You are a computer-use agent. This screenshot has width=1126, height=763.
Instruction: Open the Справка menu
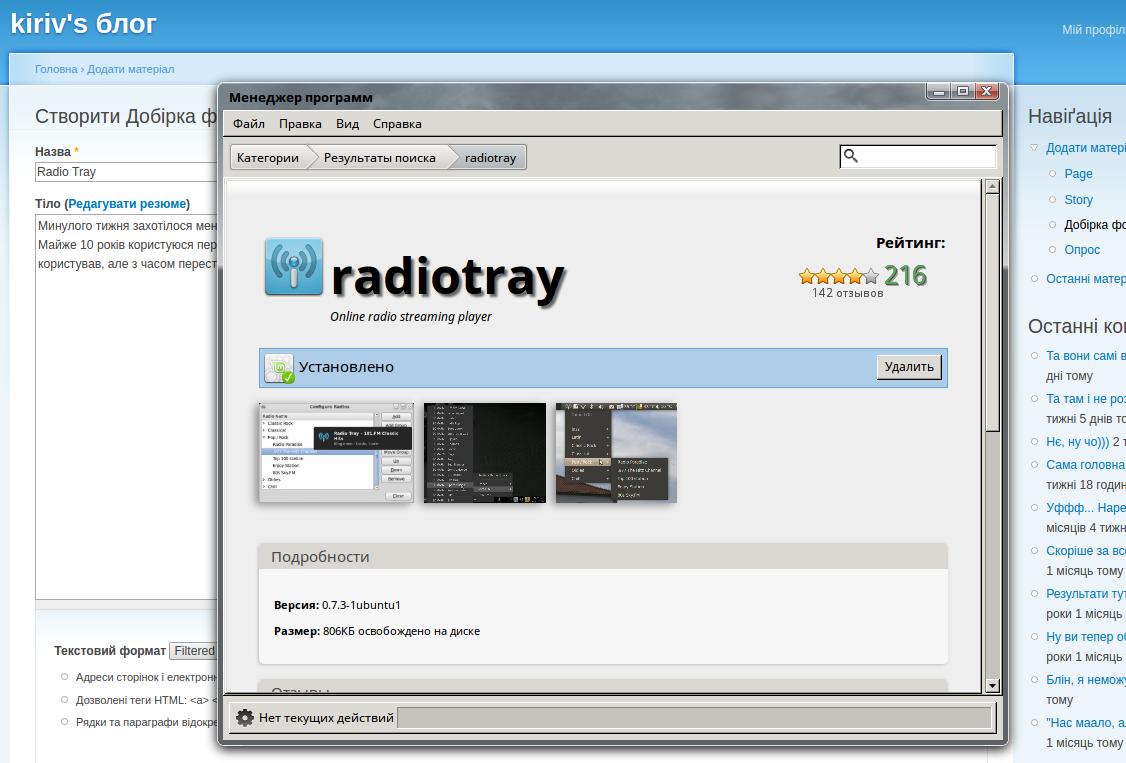tap(397, 124)
